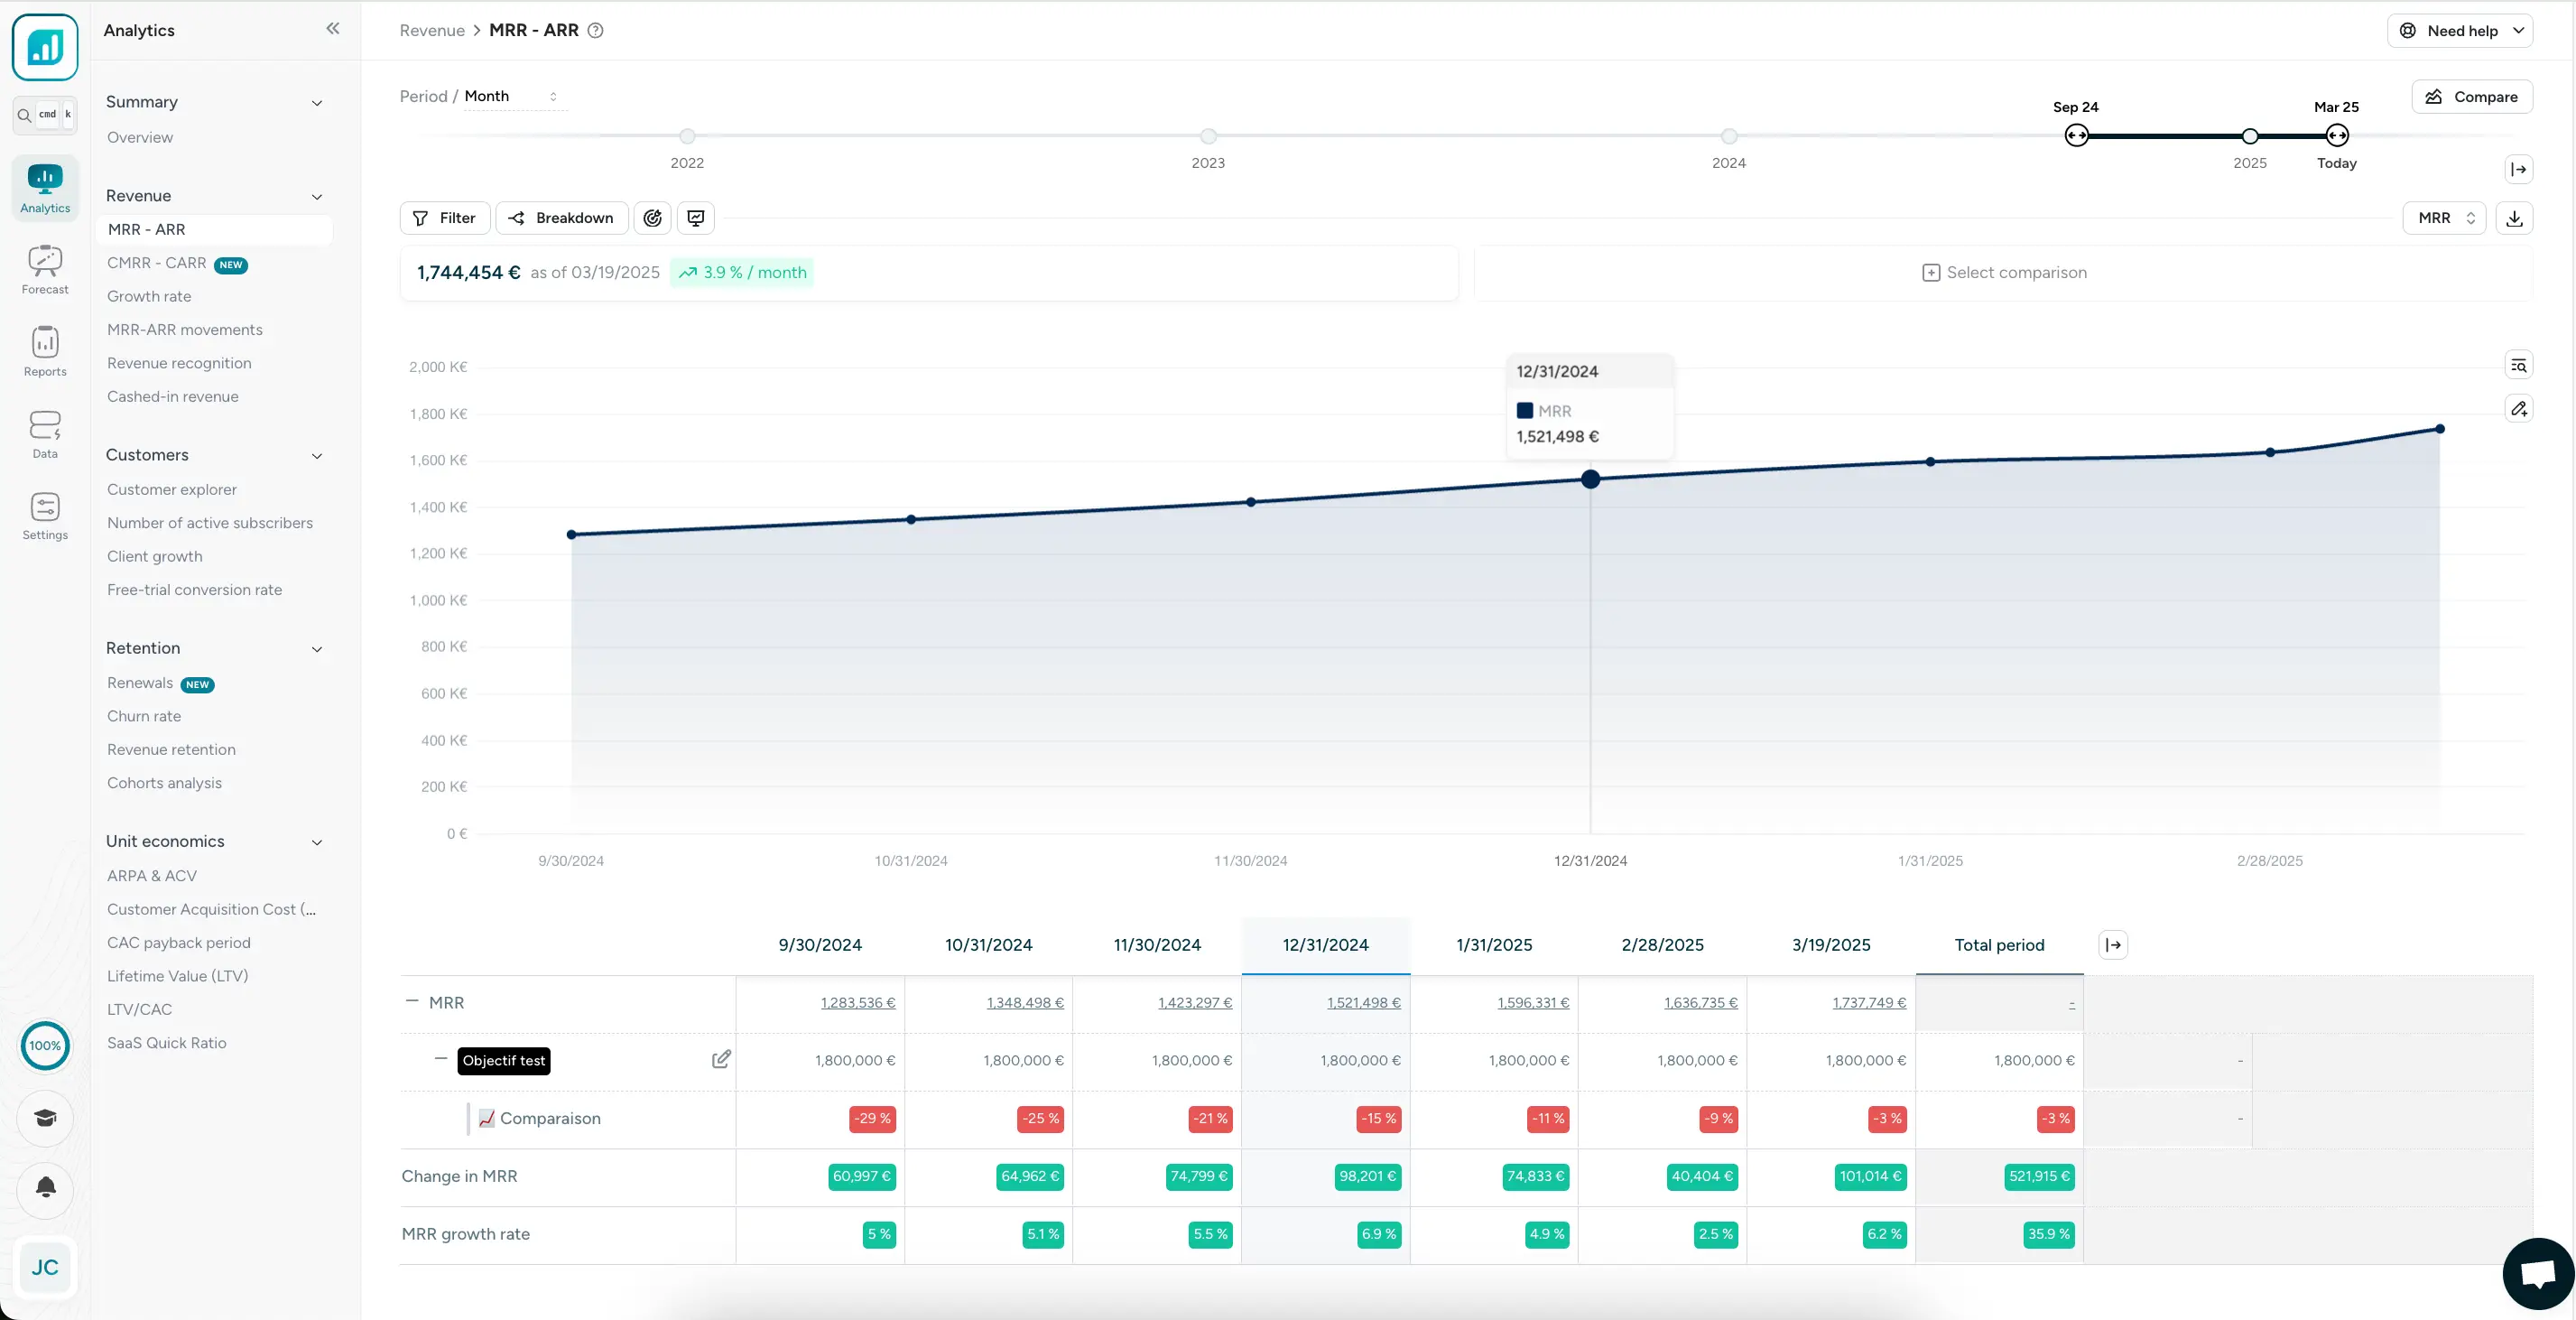
Task: Select the Mar 25 timeline end handle
Action: tap(2337, 135)
